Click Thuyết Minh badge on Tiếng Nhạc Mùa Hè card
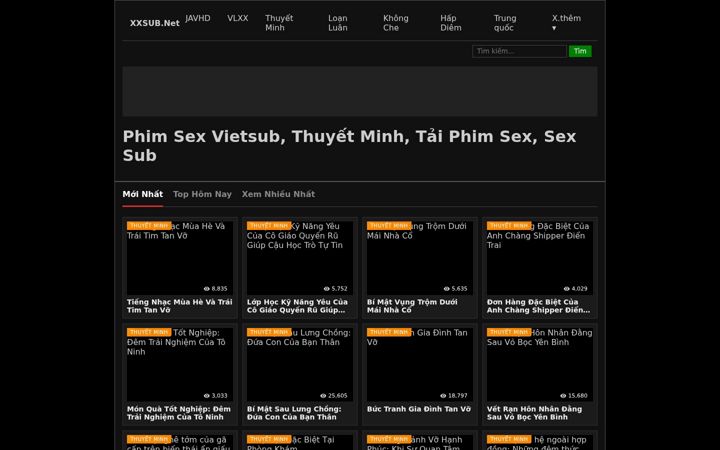720x450 pixels. 149,225
